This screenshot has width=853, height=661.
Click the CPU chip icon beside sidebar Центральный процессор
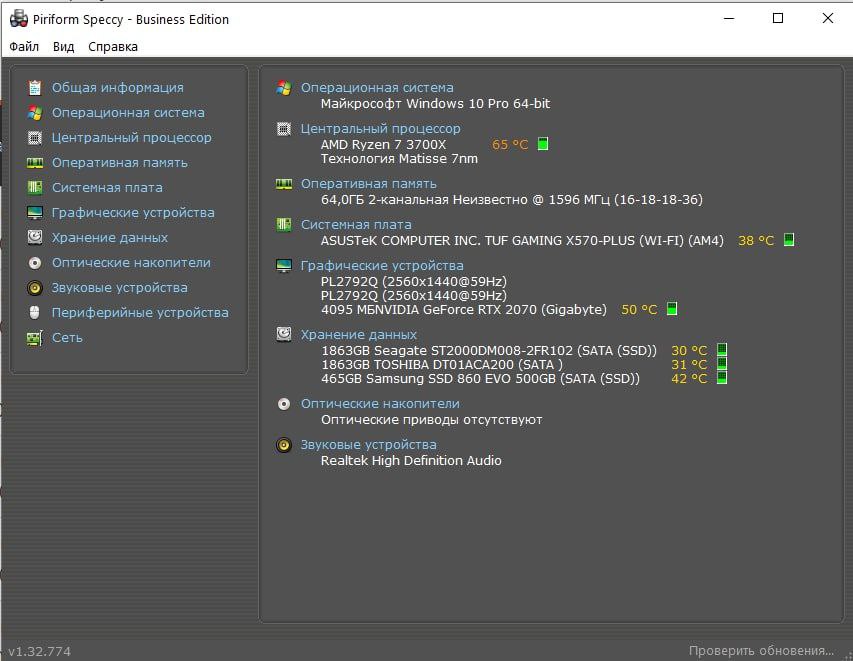pos(35,138)
